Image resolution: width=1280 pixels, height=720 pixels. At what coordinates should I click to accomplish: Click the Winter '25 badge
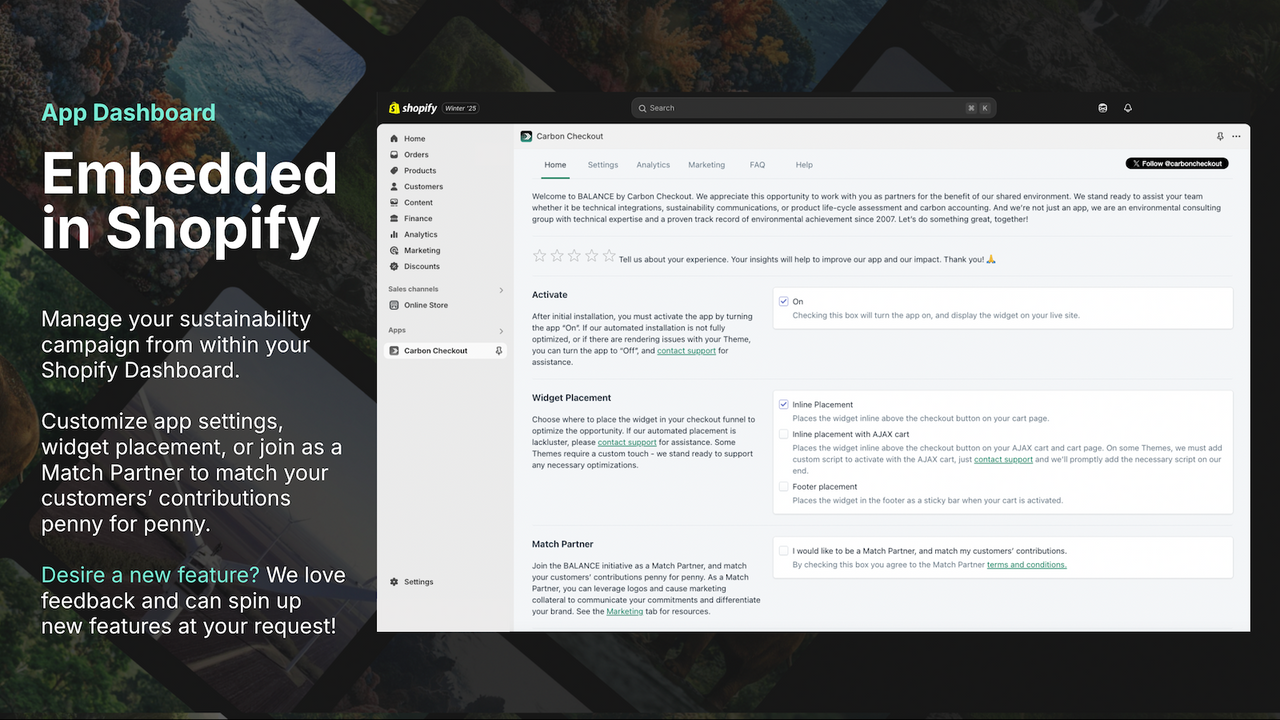[x=461, y=108]
